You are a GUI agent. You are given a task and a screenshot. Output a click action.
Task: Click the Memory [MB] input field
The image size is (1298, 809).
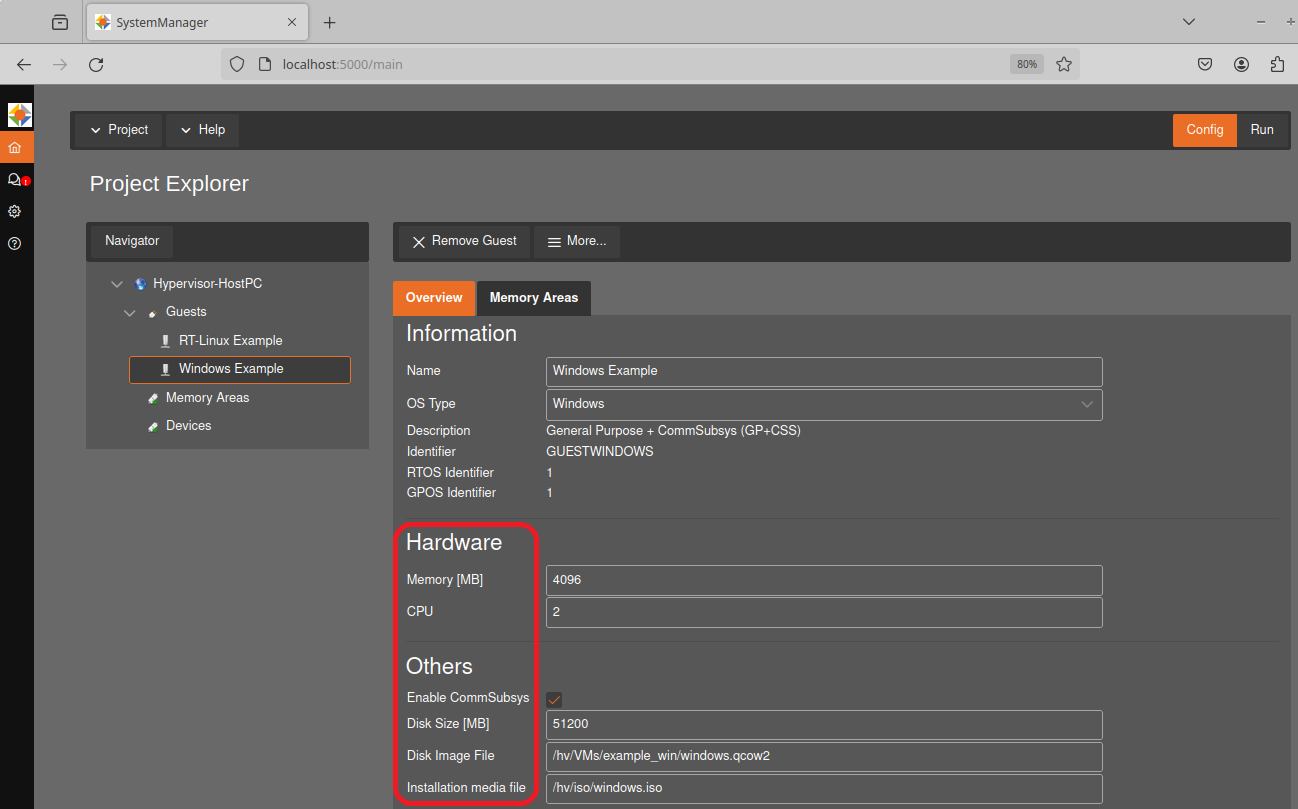(823, 580)
